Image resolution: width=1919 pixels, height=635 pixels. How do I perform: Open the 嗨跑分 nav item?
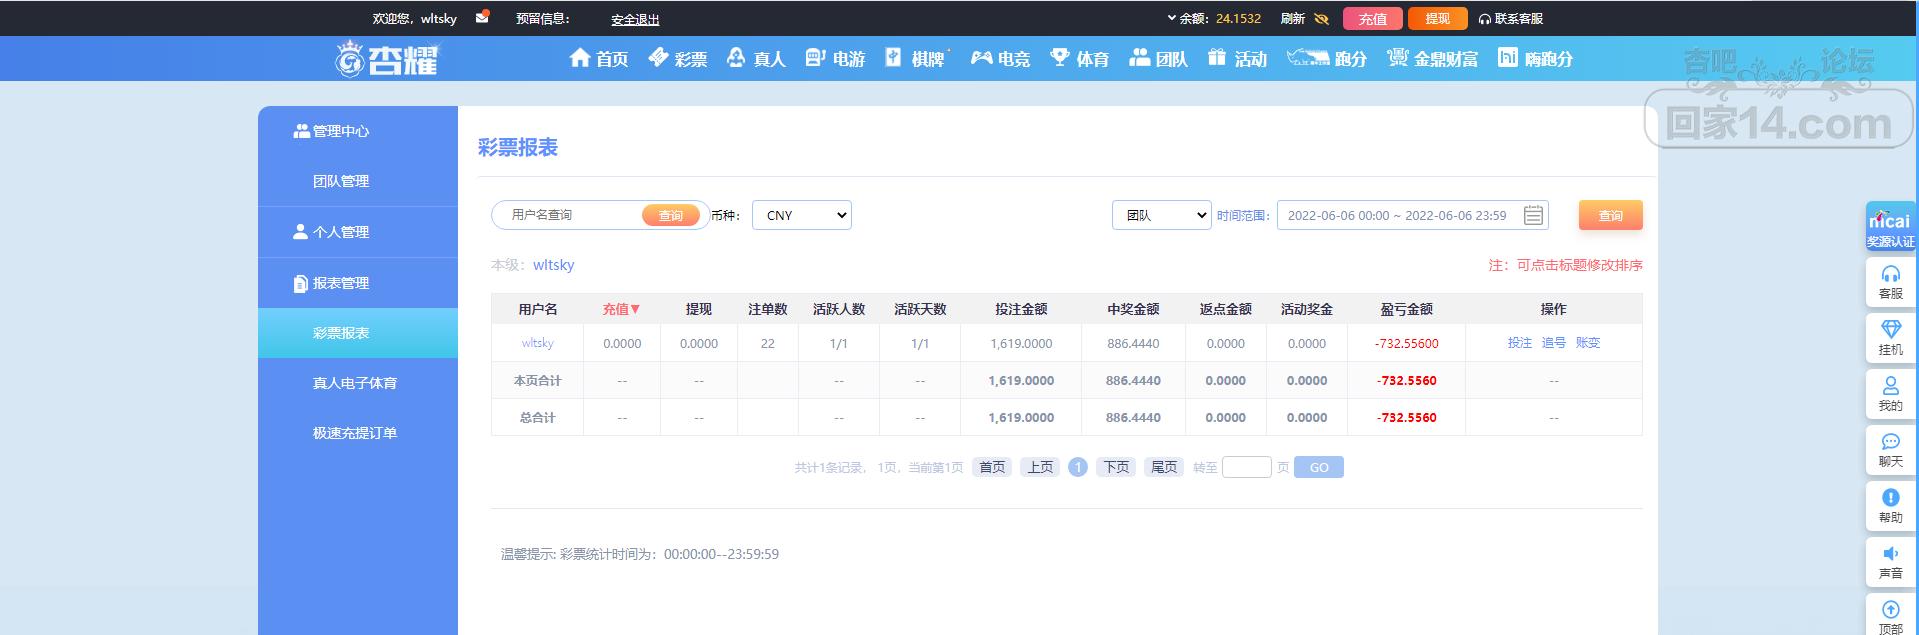pos(1535,59)
